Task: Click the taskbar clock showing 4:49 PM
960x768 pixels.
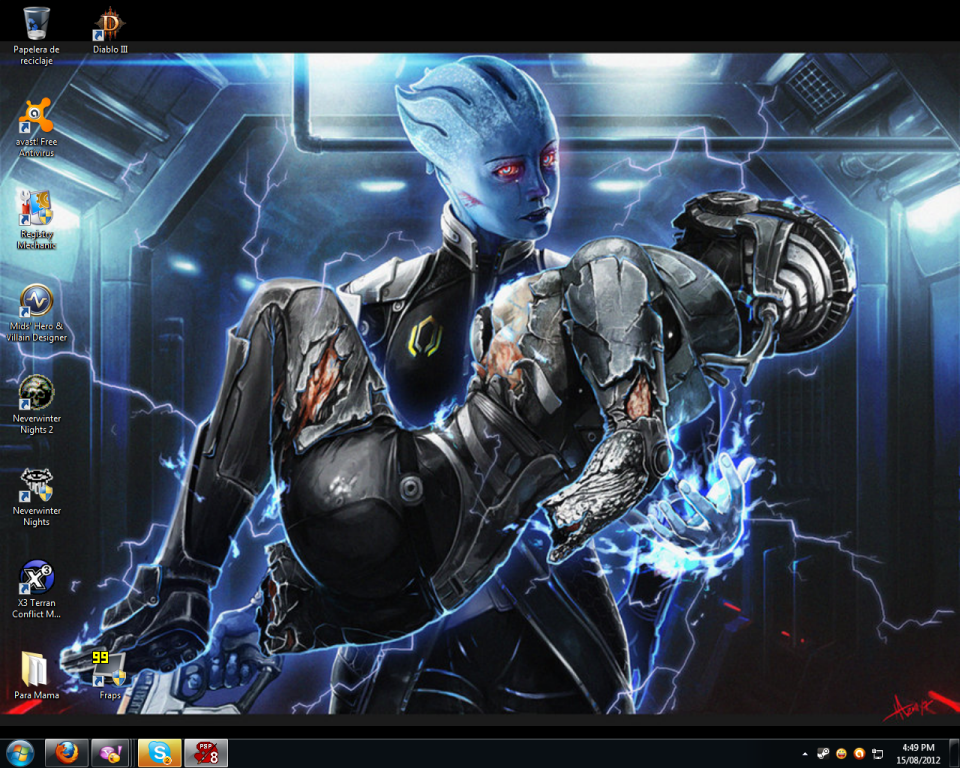Action: 918,753
